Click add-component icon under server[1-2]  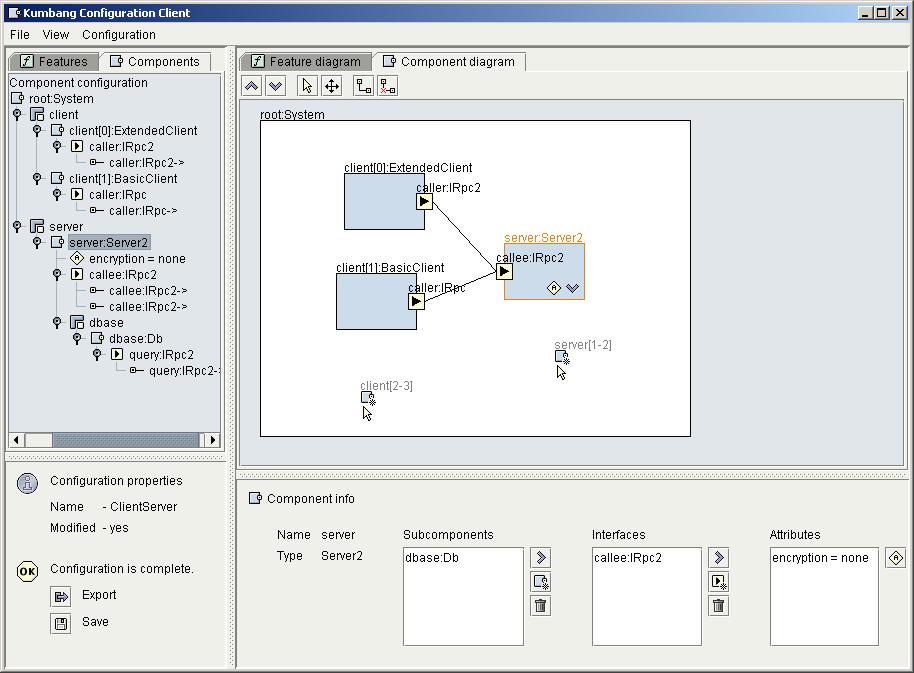[x=562, y=357]
